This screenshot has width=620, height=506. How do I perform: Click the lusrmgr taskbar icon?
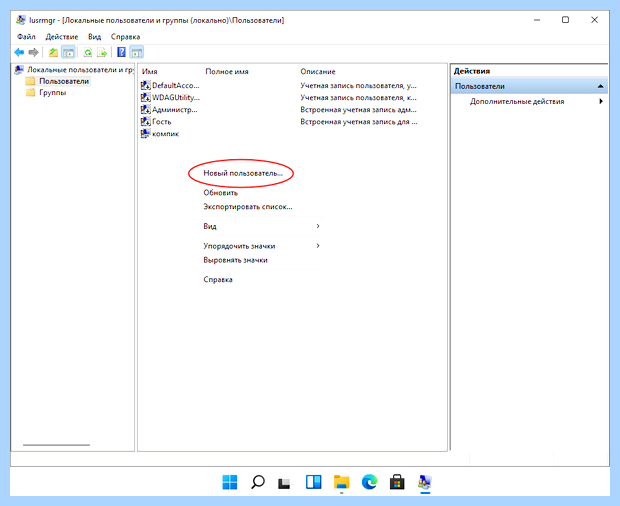click(425, 482)
